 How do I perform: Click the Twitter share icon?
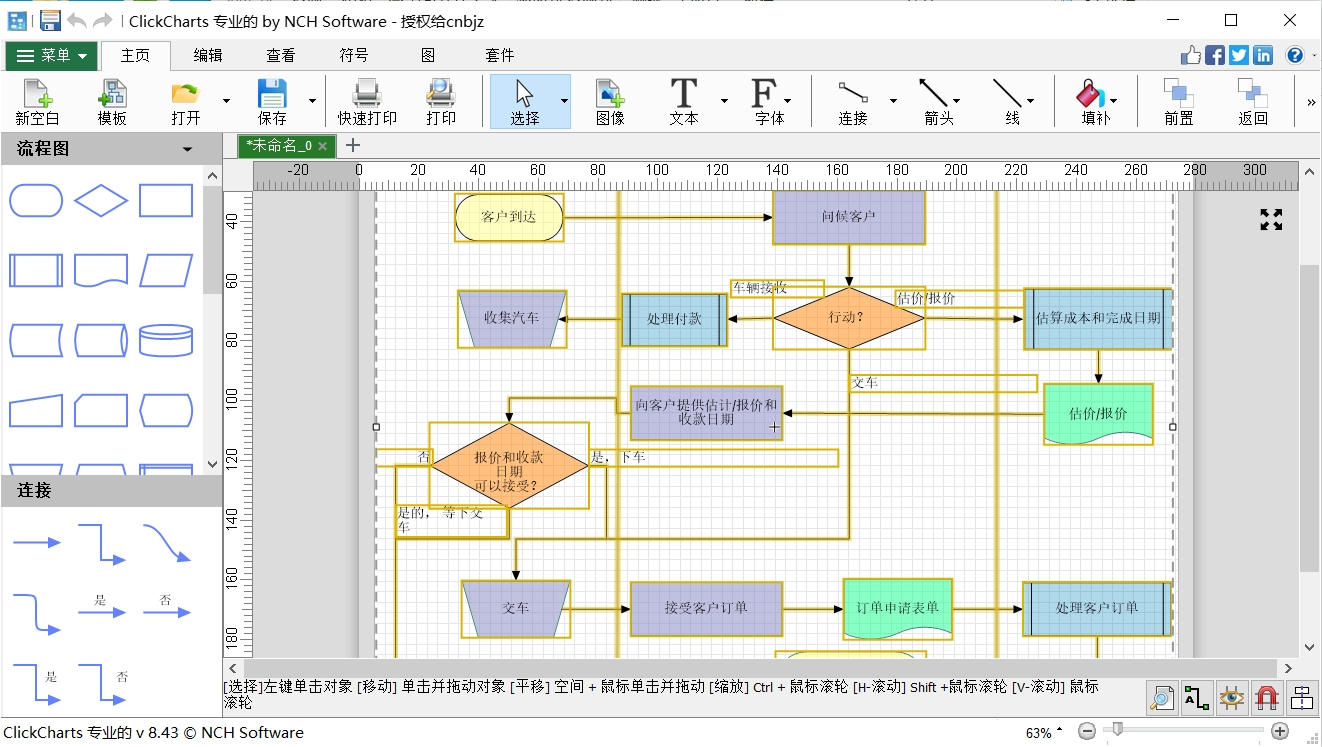pos(1239,56)
